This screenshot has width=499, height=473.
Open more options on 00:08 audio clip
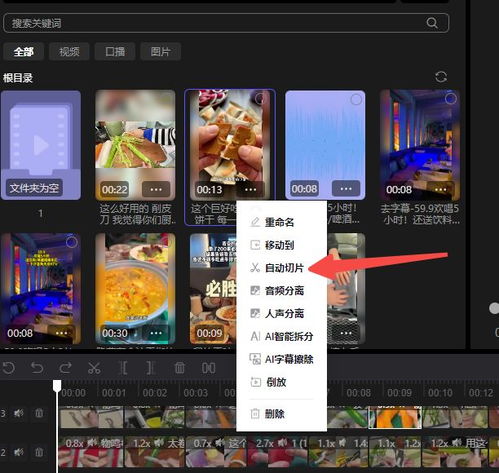346,189
